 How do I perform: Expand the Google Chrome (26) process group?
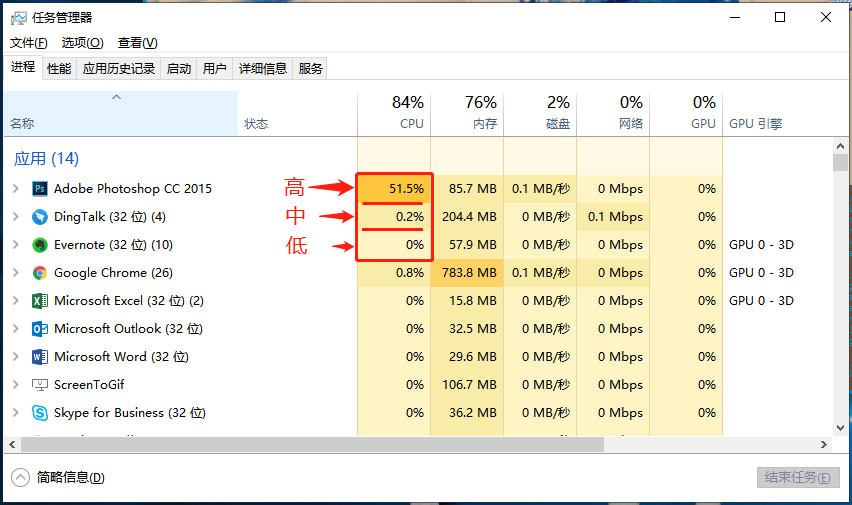15,272
